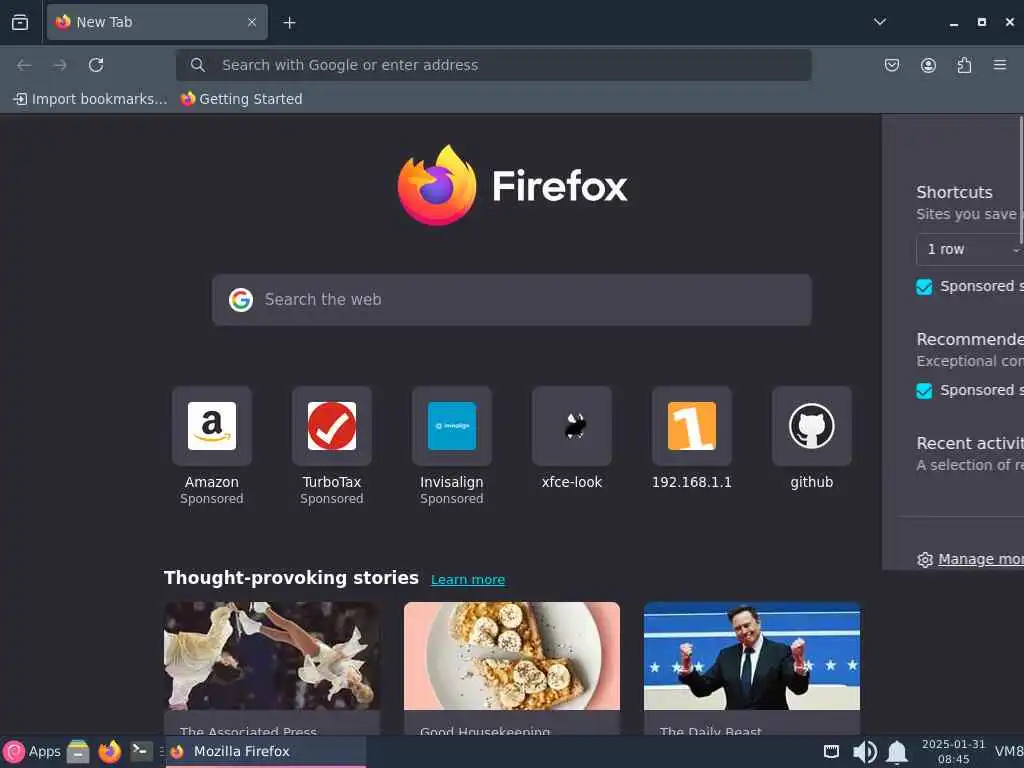Click Learn more link beside stories
This screenshot has width=1024, height=768.
468,579
